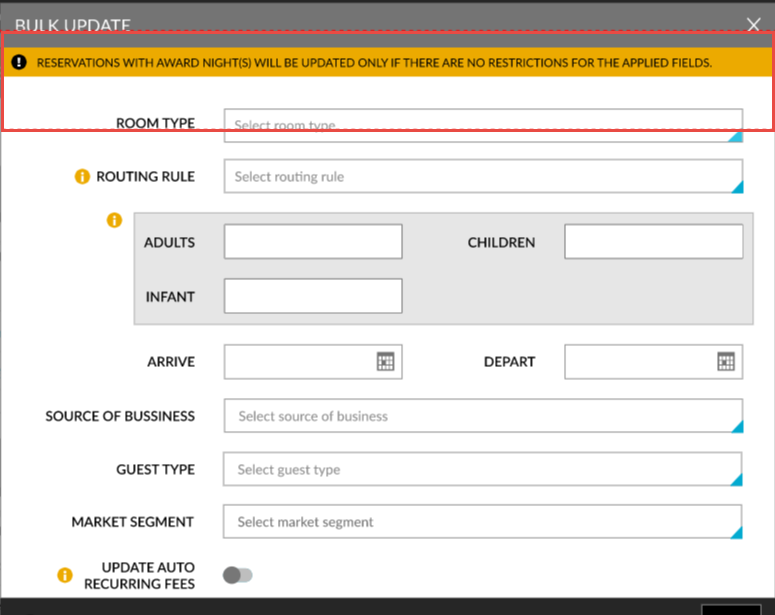
Task: Open the Arrive date calendar icon
Action: tap(385, 361)
